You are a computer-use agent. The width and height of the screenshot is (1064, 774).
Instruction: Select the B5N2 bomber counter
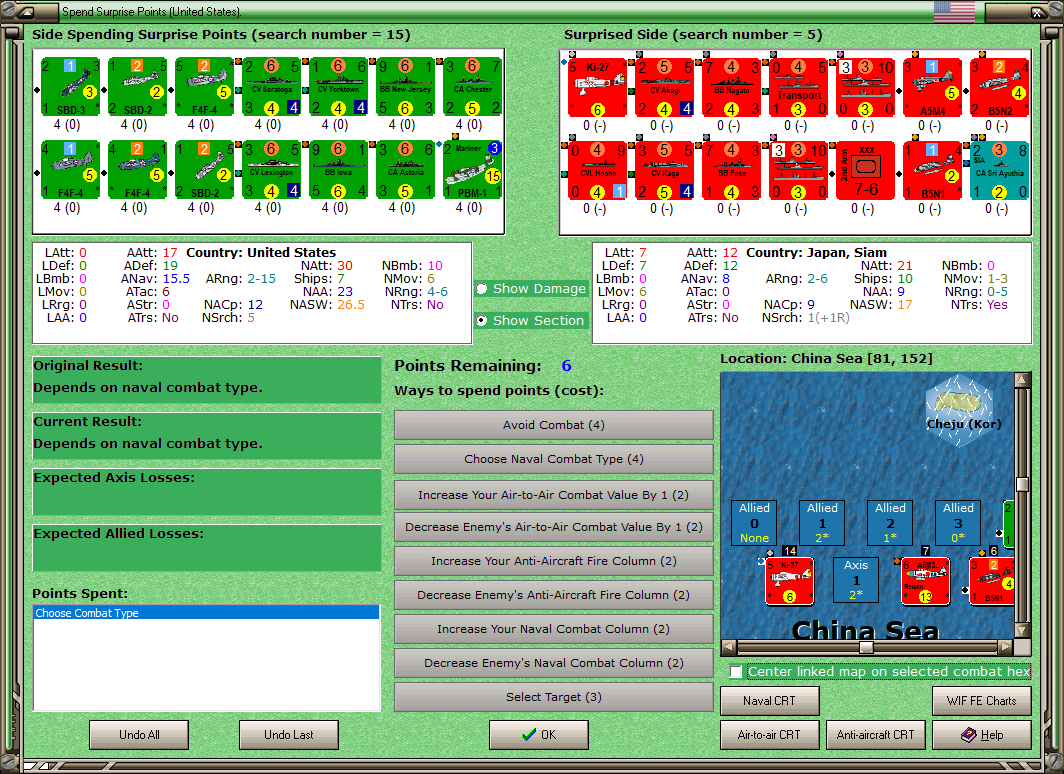coord(1000,88)
